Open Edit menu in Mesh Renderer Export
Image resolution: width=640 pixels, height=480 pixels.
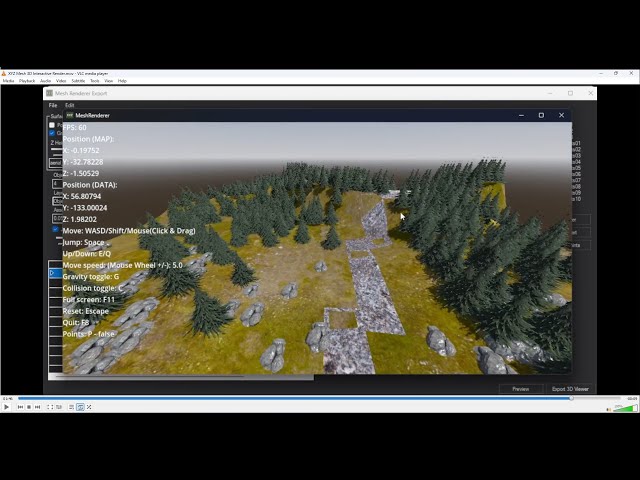click(x=69, y=105)
